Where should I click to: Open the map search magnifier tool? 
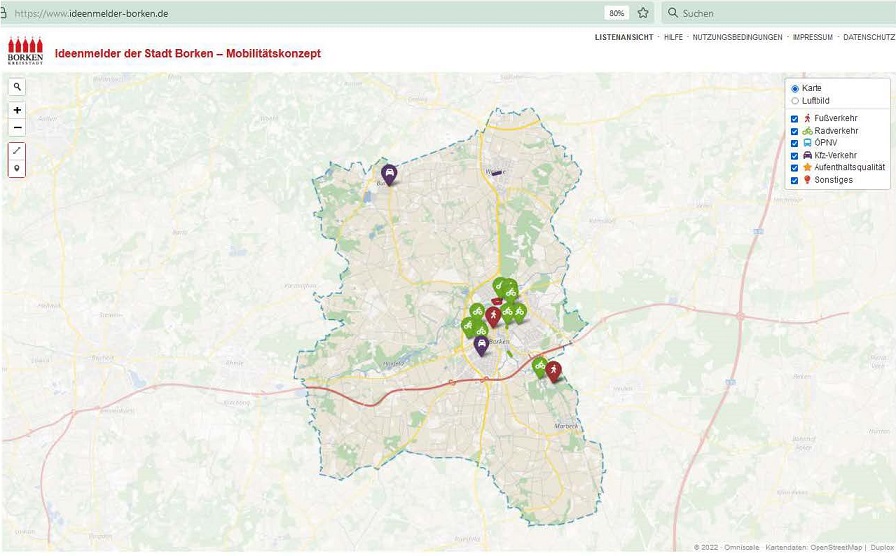pos(17,87)
